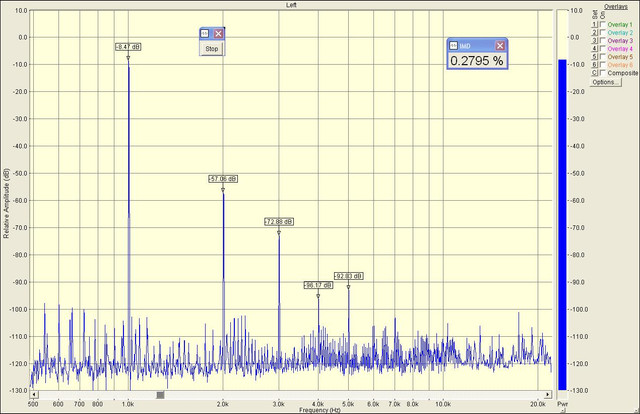Click the -92.83 dB marker label
This screenshot has width=640, height=414.
pyautogui.click(x=349, y=276)
